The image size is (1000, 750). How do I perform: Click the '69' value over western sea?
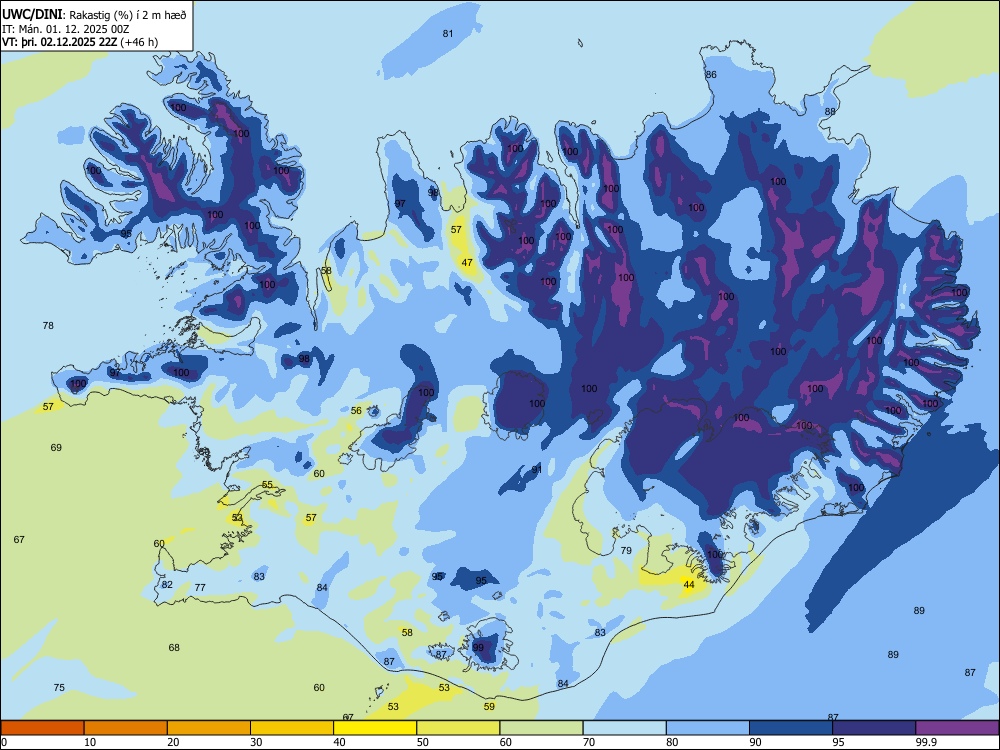point(56,448)
